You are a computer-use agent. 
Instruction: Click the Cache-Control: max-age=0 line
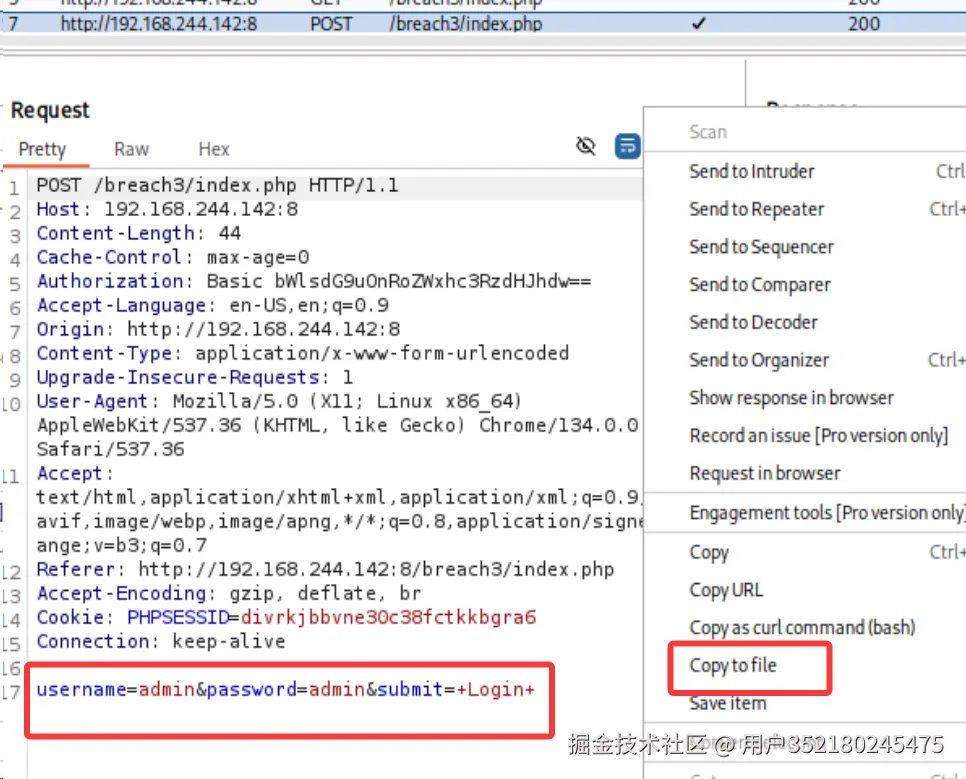coord(172,258)
